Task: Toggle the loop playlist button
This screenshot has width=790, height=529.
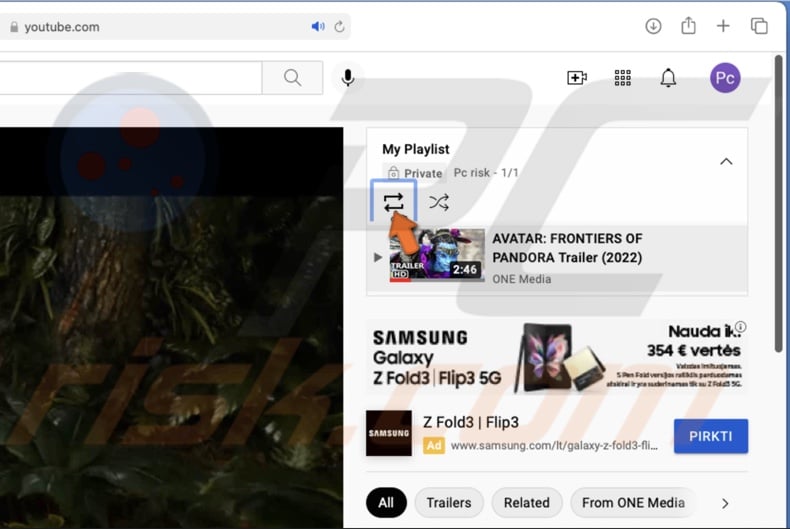Action: (394, 202)
